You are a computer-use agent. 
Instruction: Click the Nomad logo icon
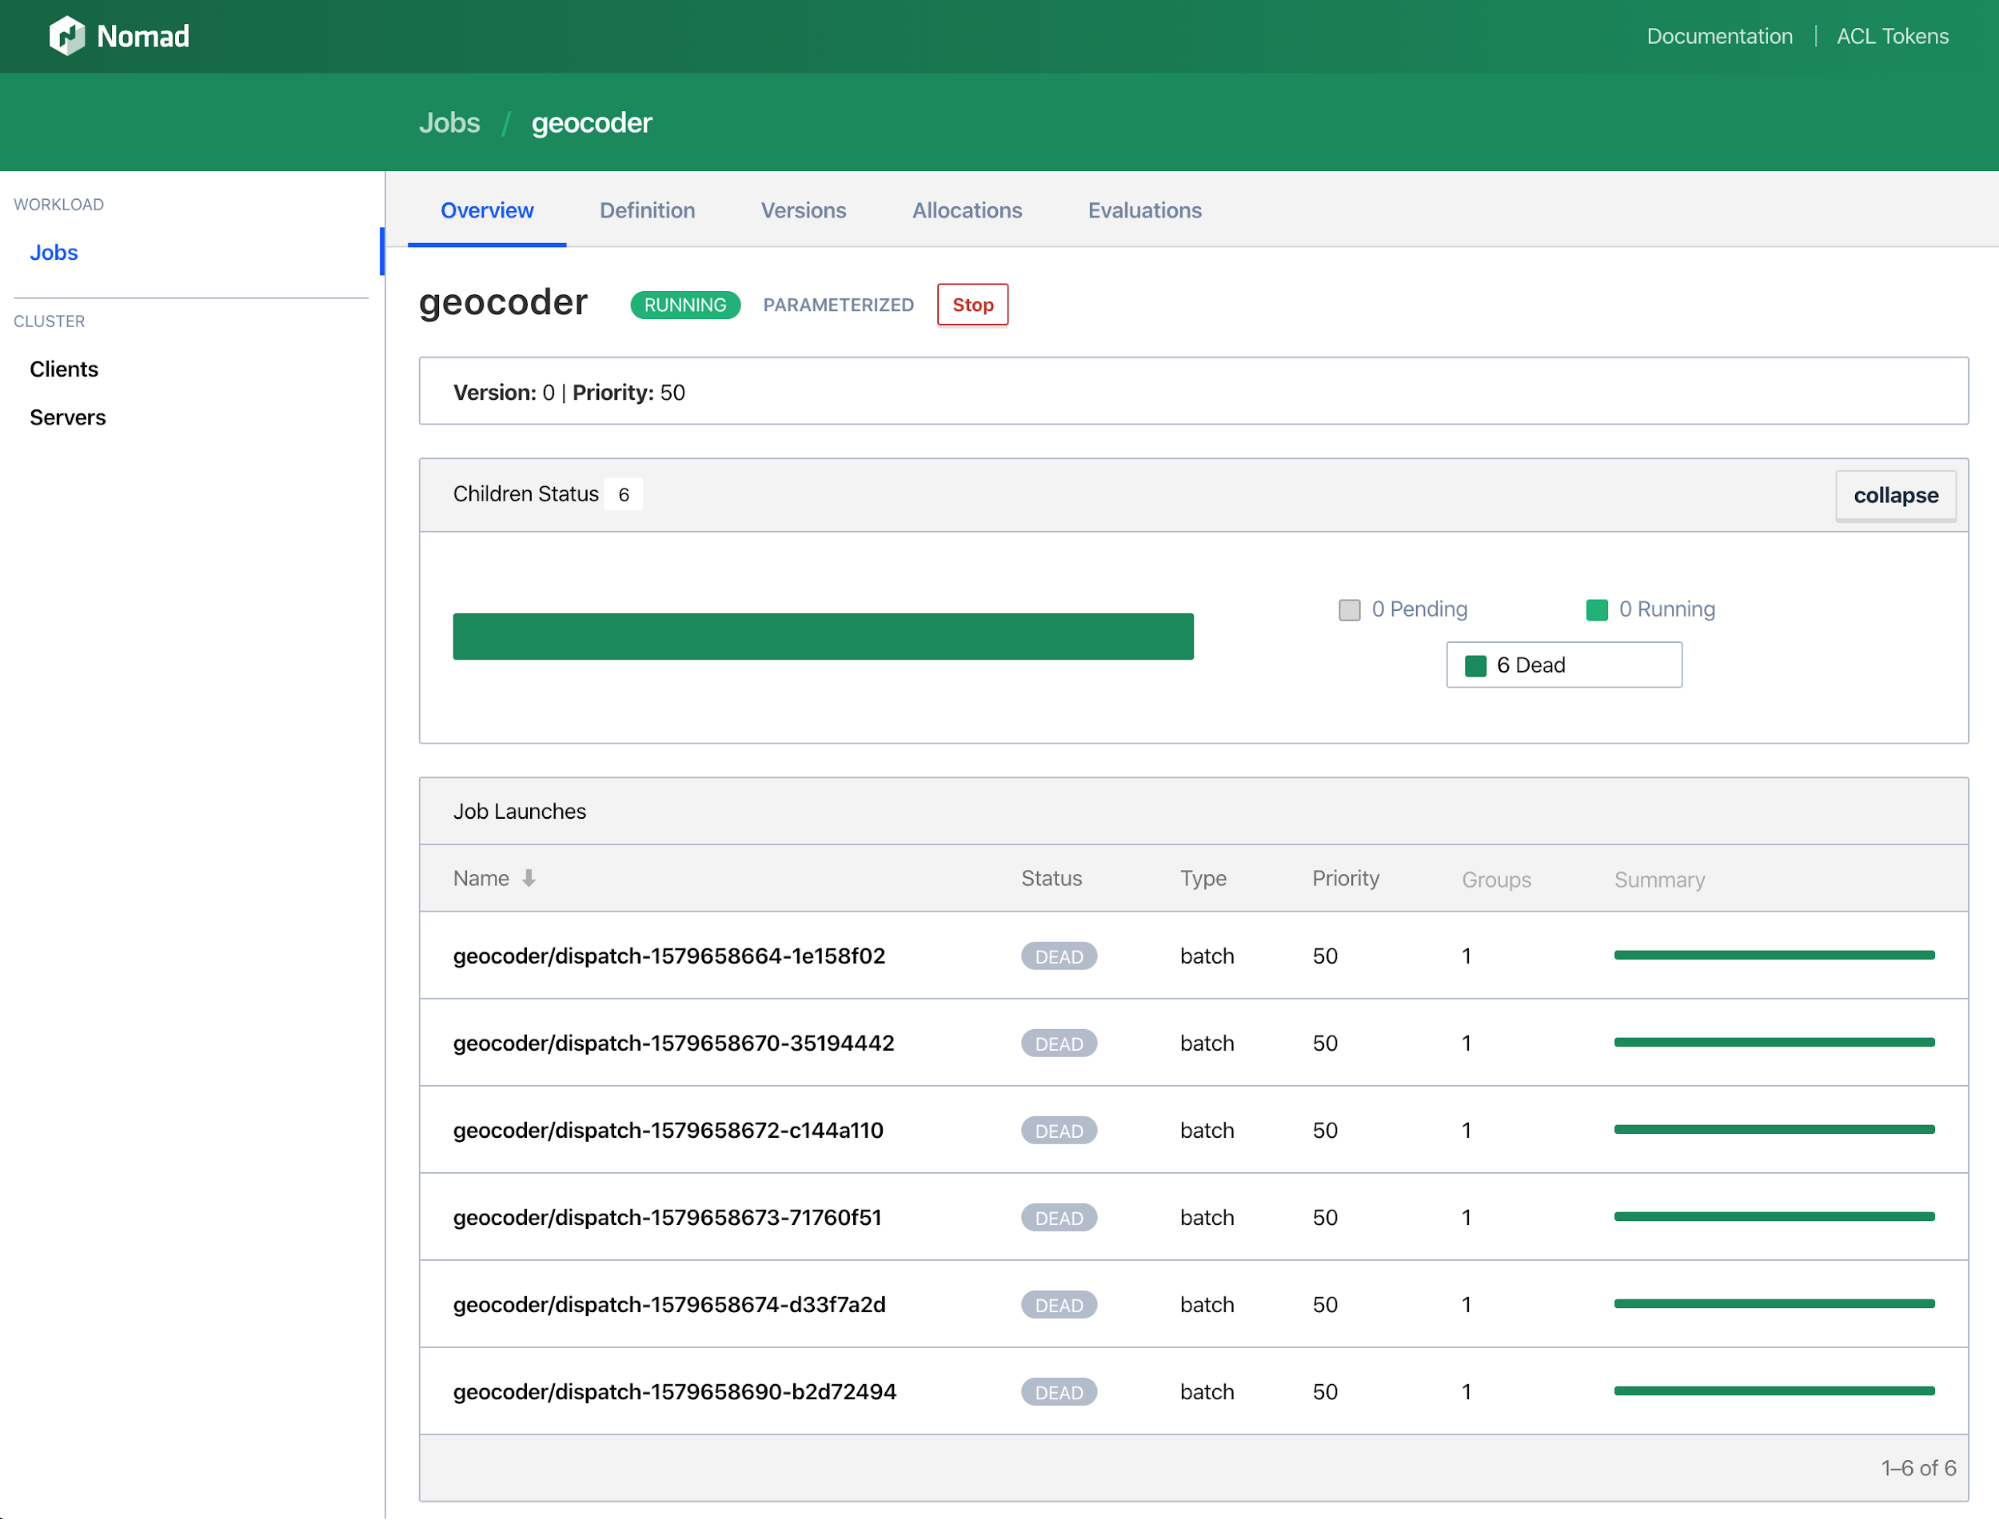67,36
